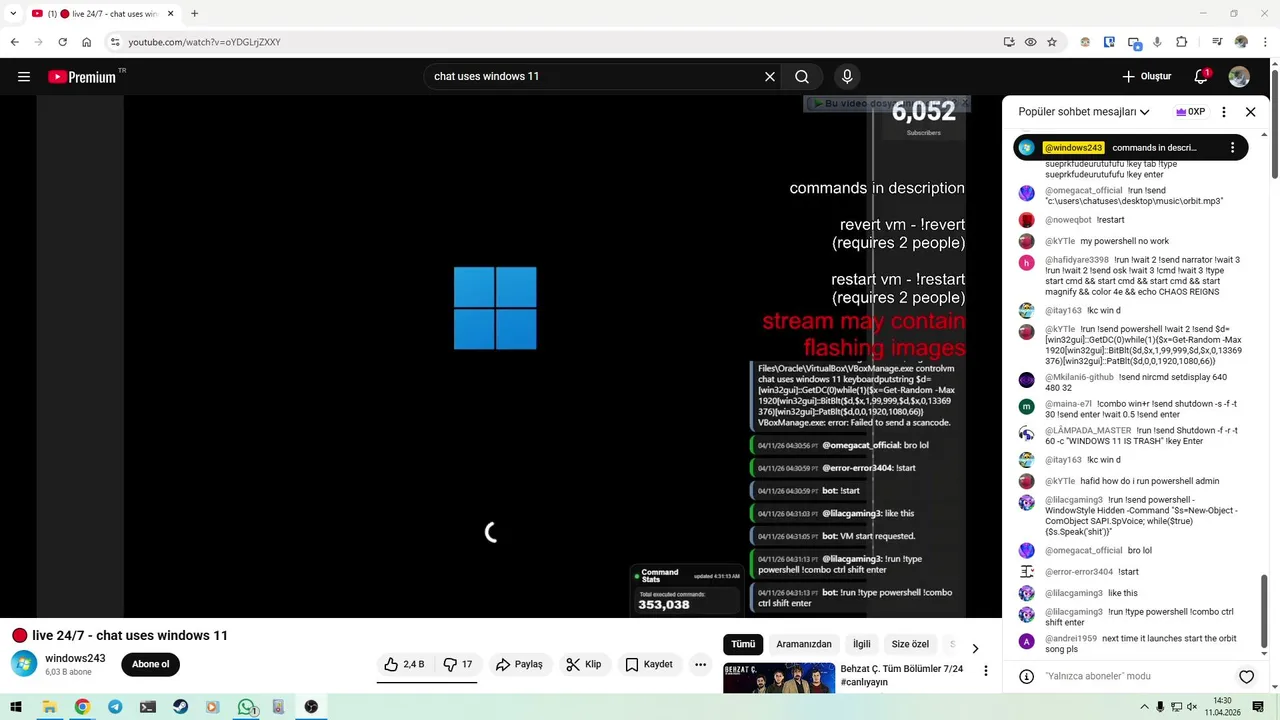Select the Aramanızdan filter chip
The width and height of the screenshot is (1280, 720).
pyautogui.click(x=804, y=644)
